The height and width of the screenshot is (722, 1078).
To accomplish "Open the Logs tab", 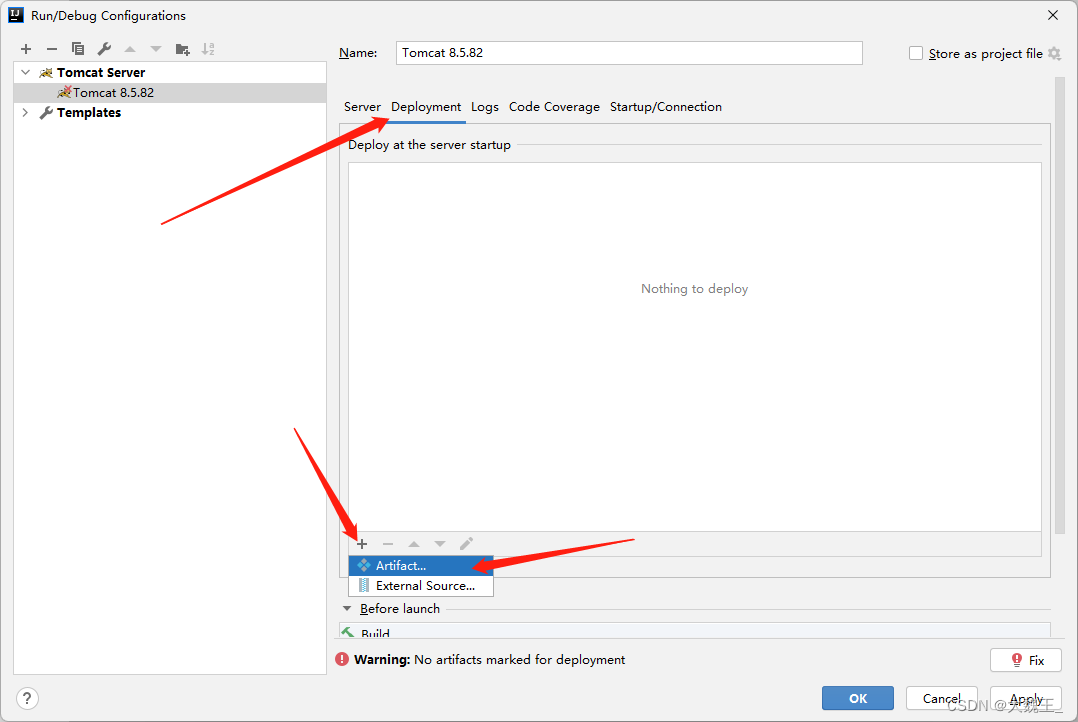I will coord(485,107).
